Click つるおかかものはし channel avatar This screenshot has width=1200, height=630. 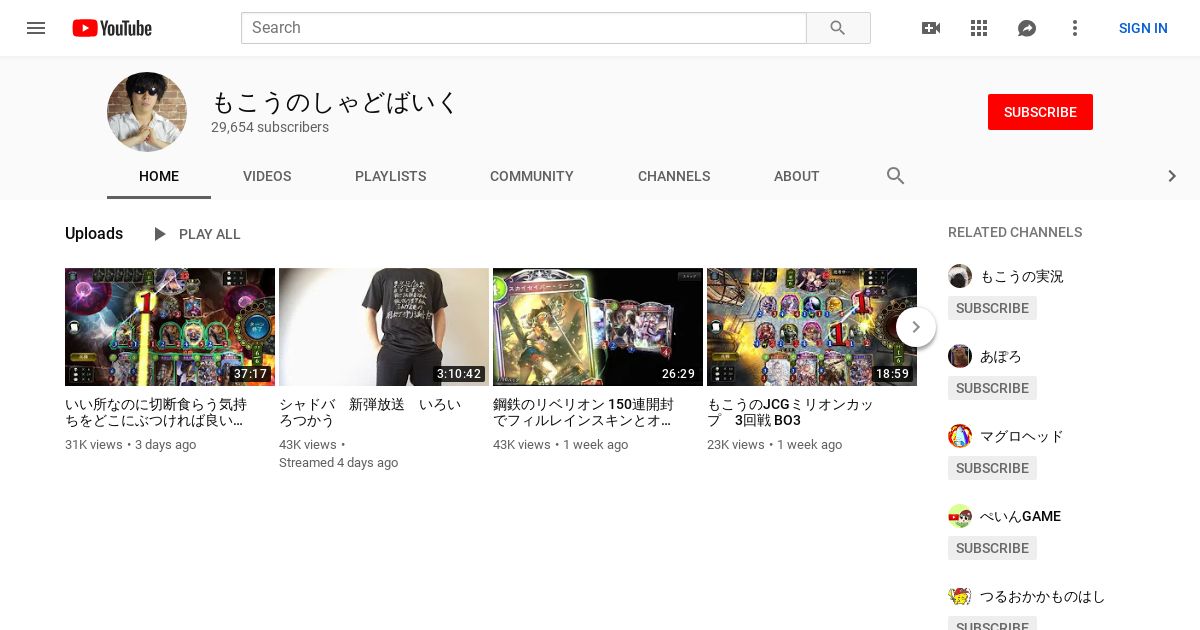point(960,596)
